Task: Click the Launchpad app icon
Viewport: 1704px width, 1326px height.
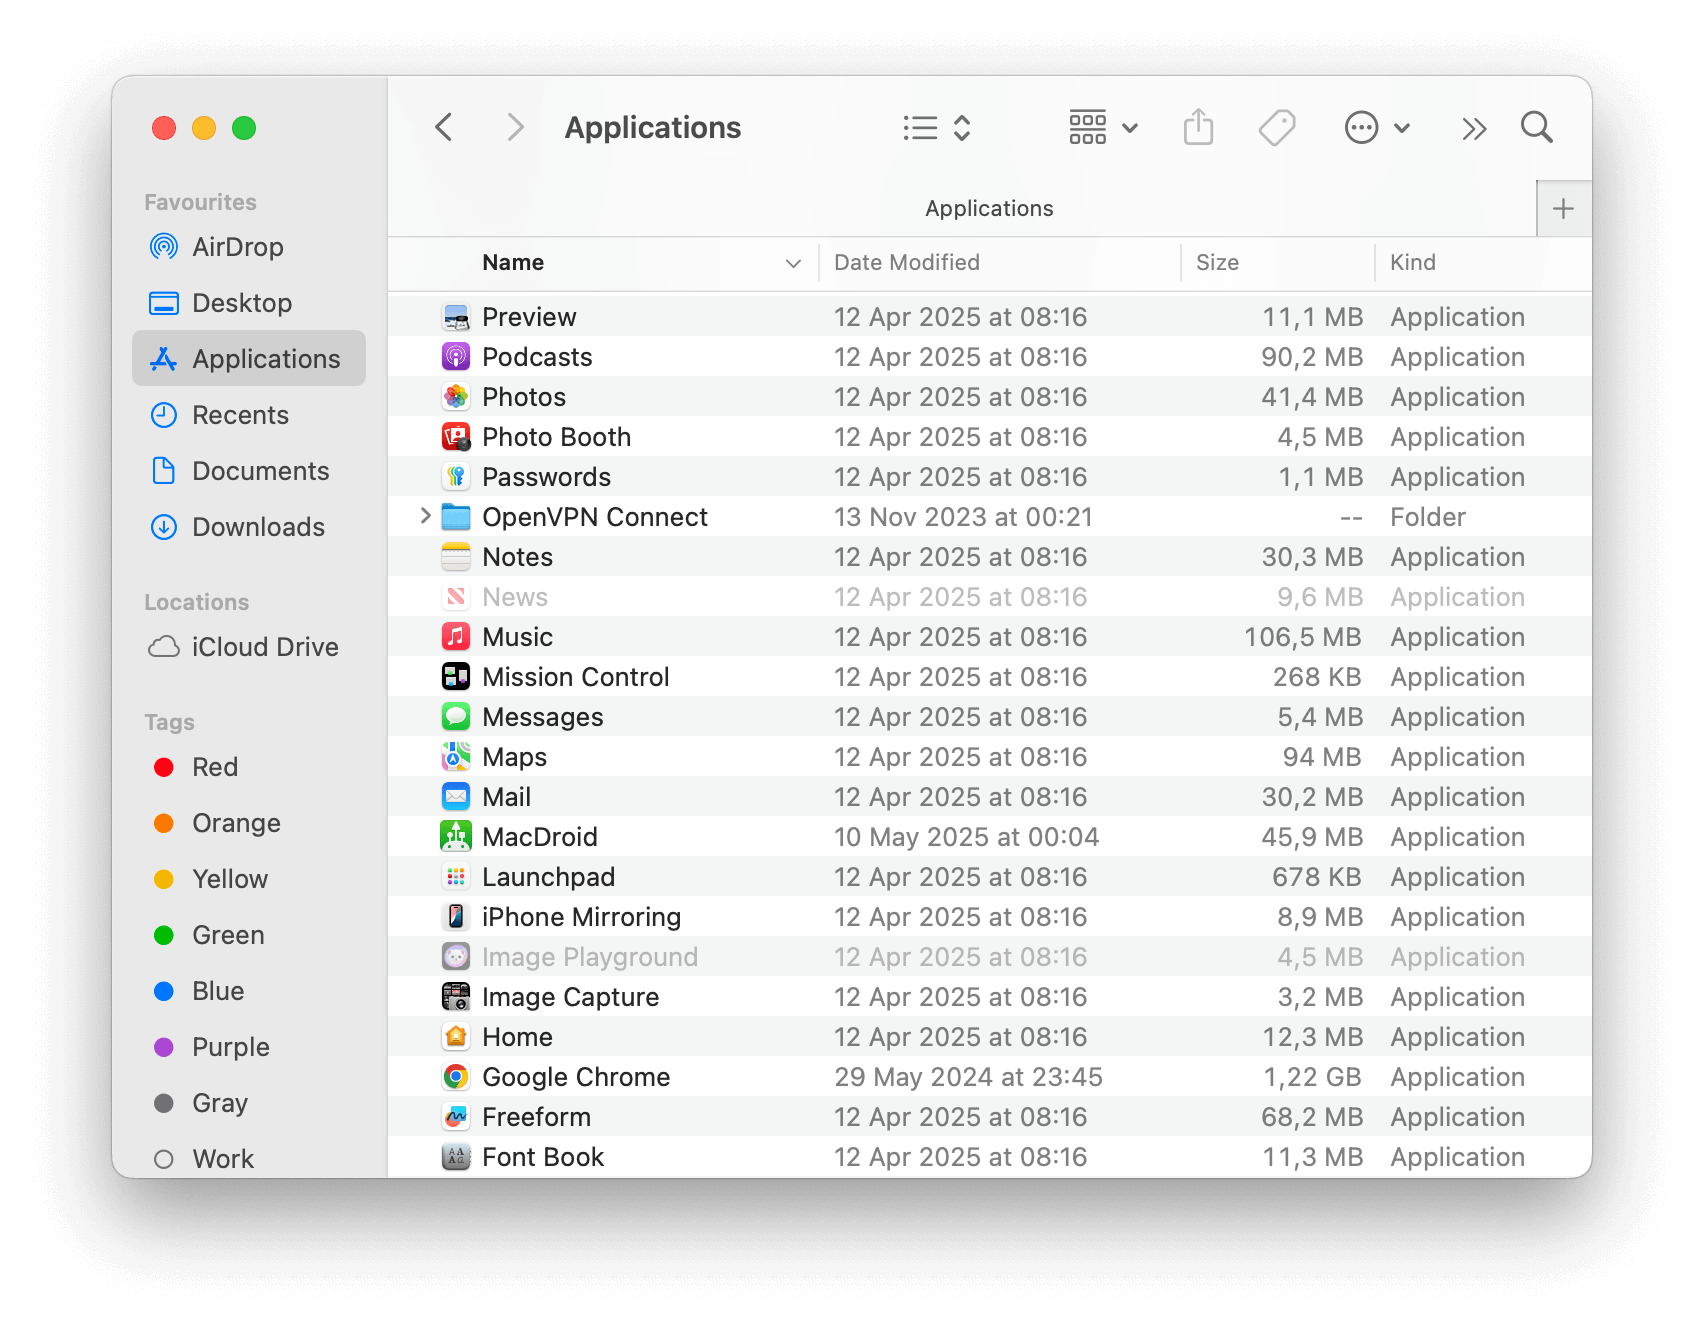Action: click(x=456, y=876)
